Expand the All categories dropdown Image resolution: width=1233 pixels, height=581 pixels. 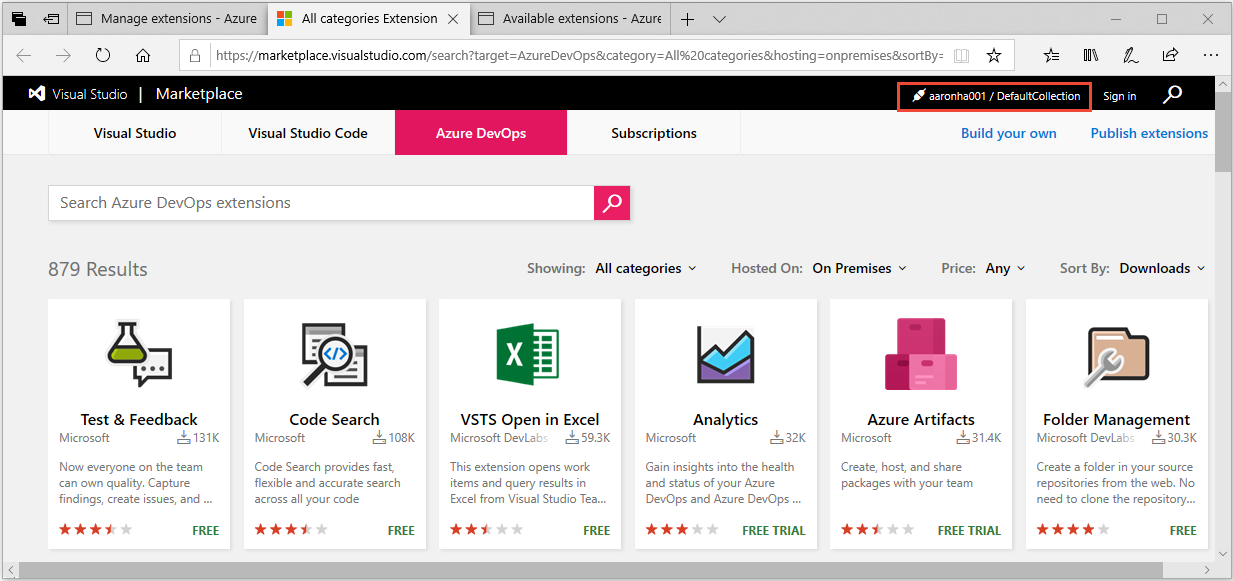pyautogui.click(x=646, y=268)
